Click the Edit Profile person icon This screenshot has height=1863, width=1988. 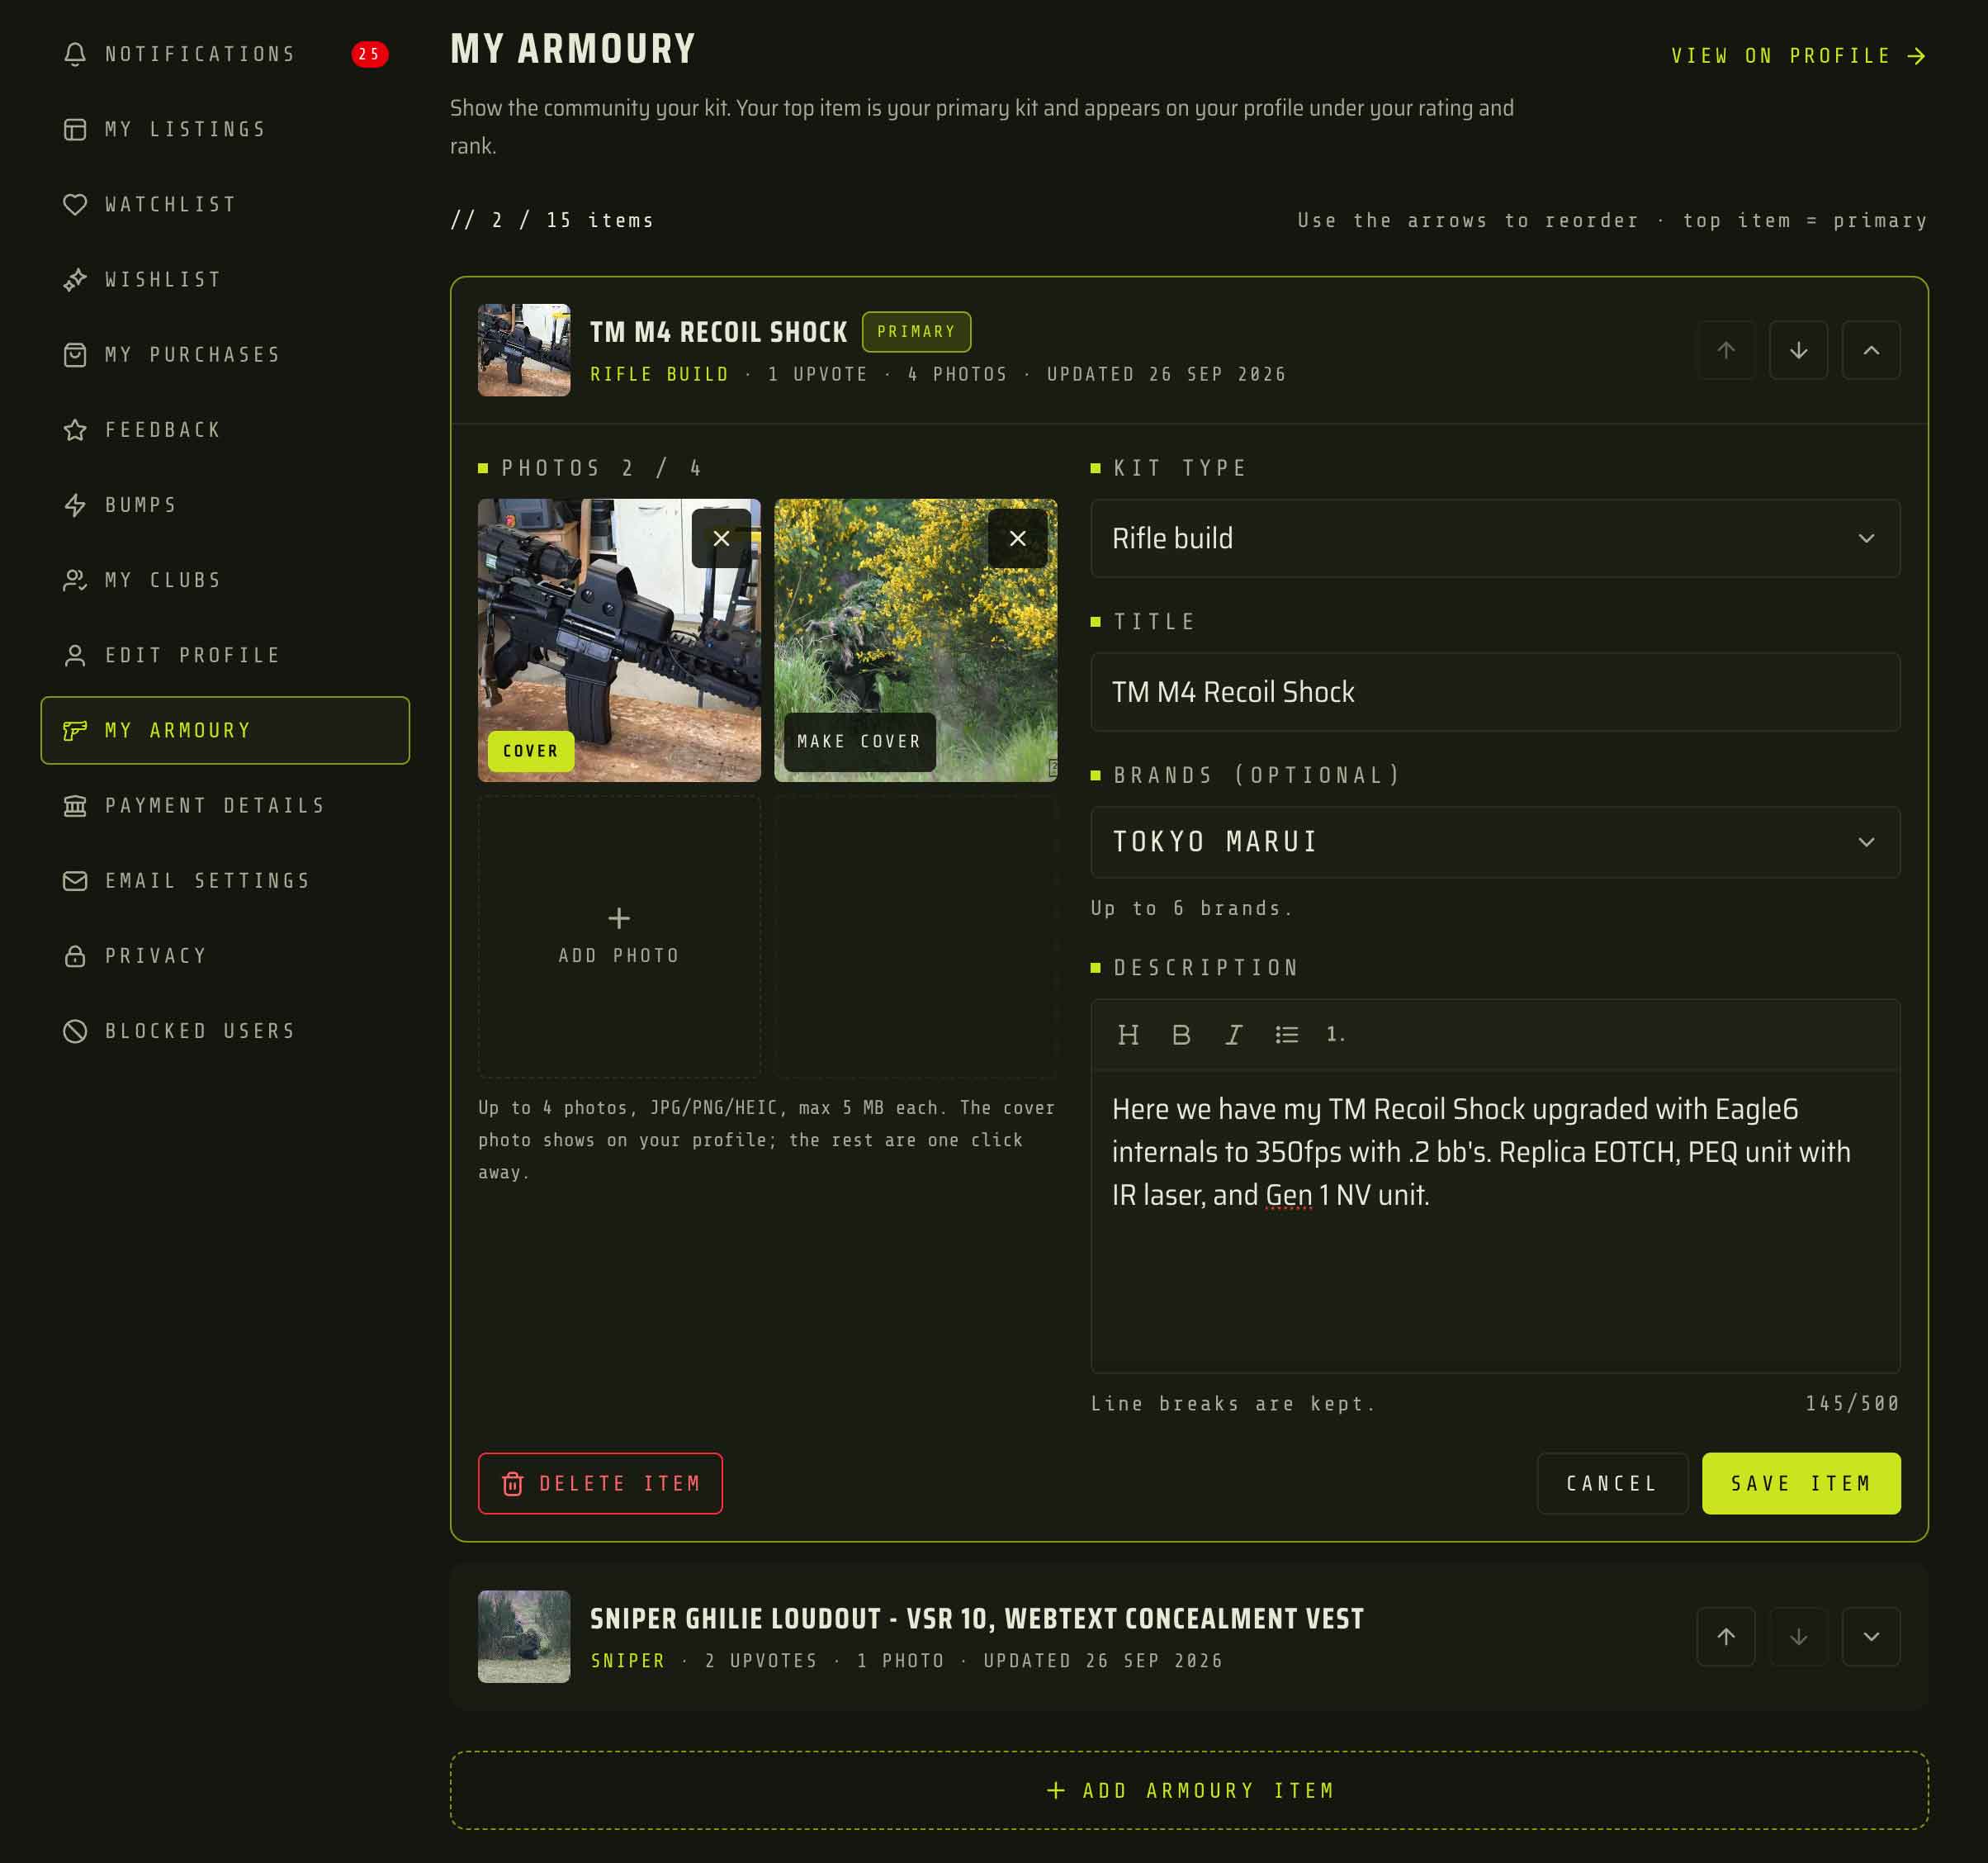coord(75,655)
